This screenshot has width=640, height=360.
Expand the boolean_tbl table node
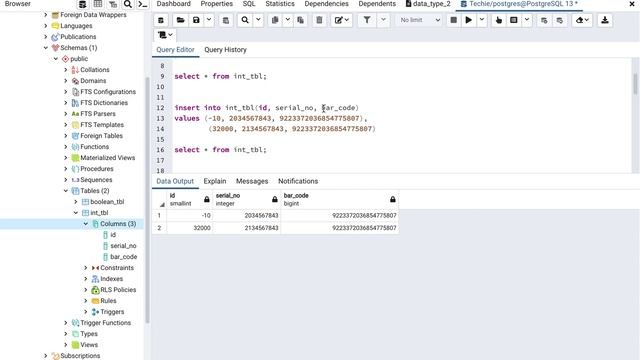point(76,202)
